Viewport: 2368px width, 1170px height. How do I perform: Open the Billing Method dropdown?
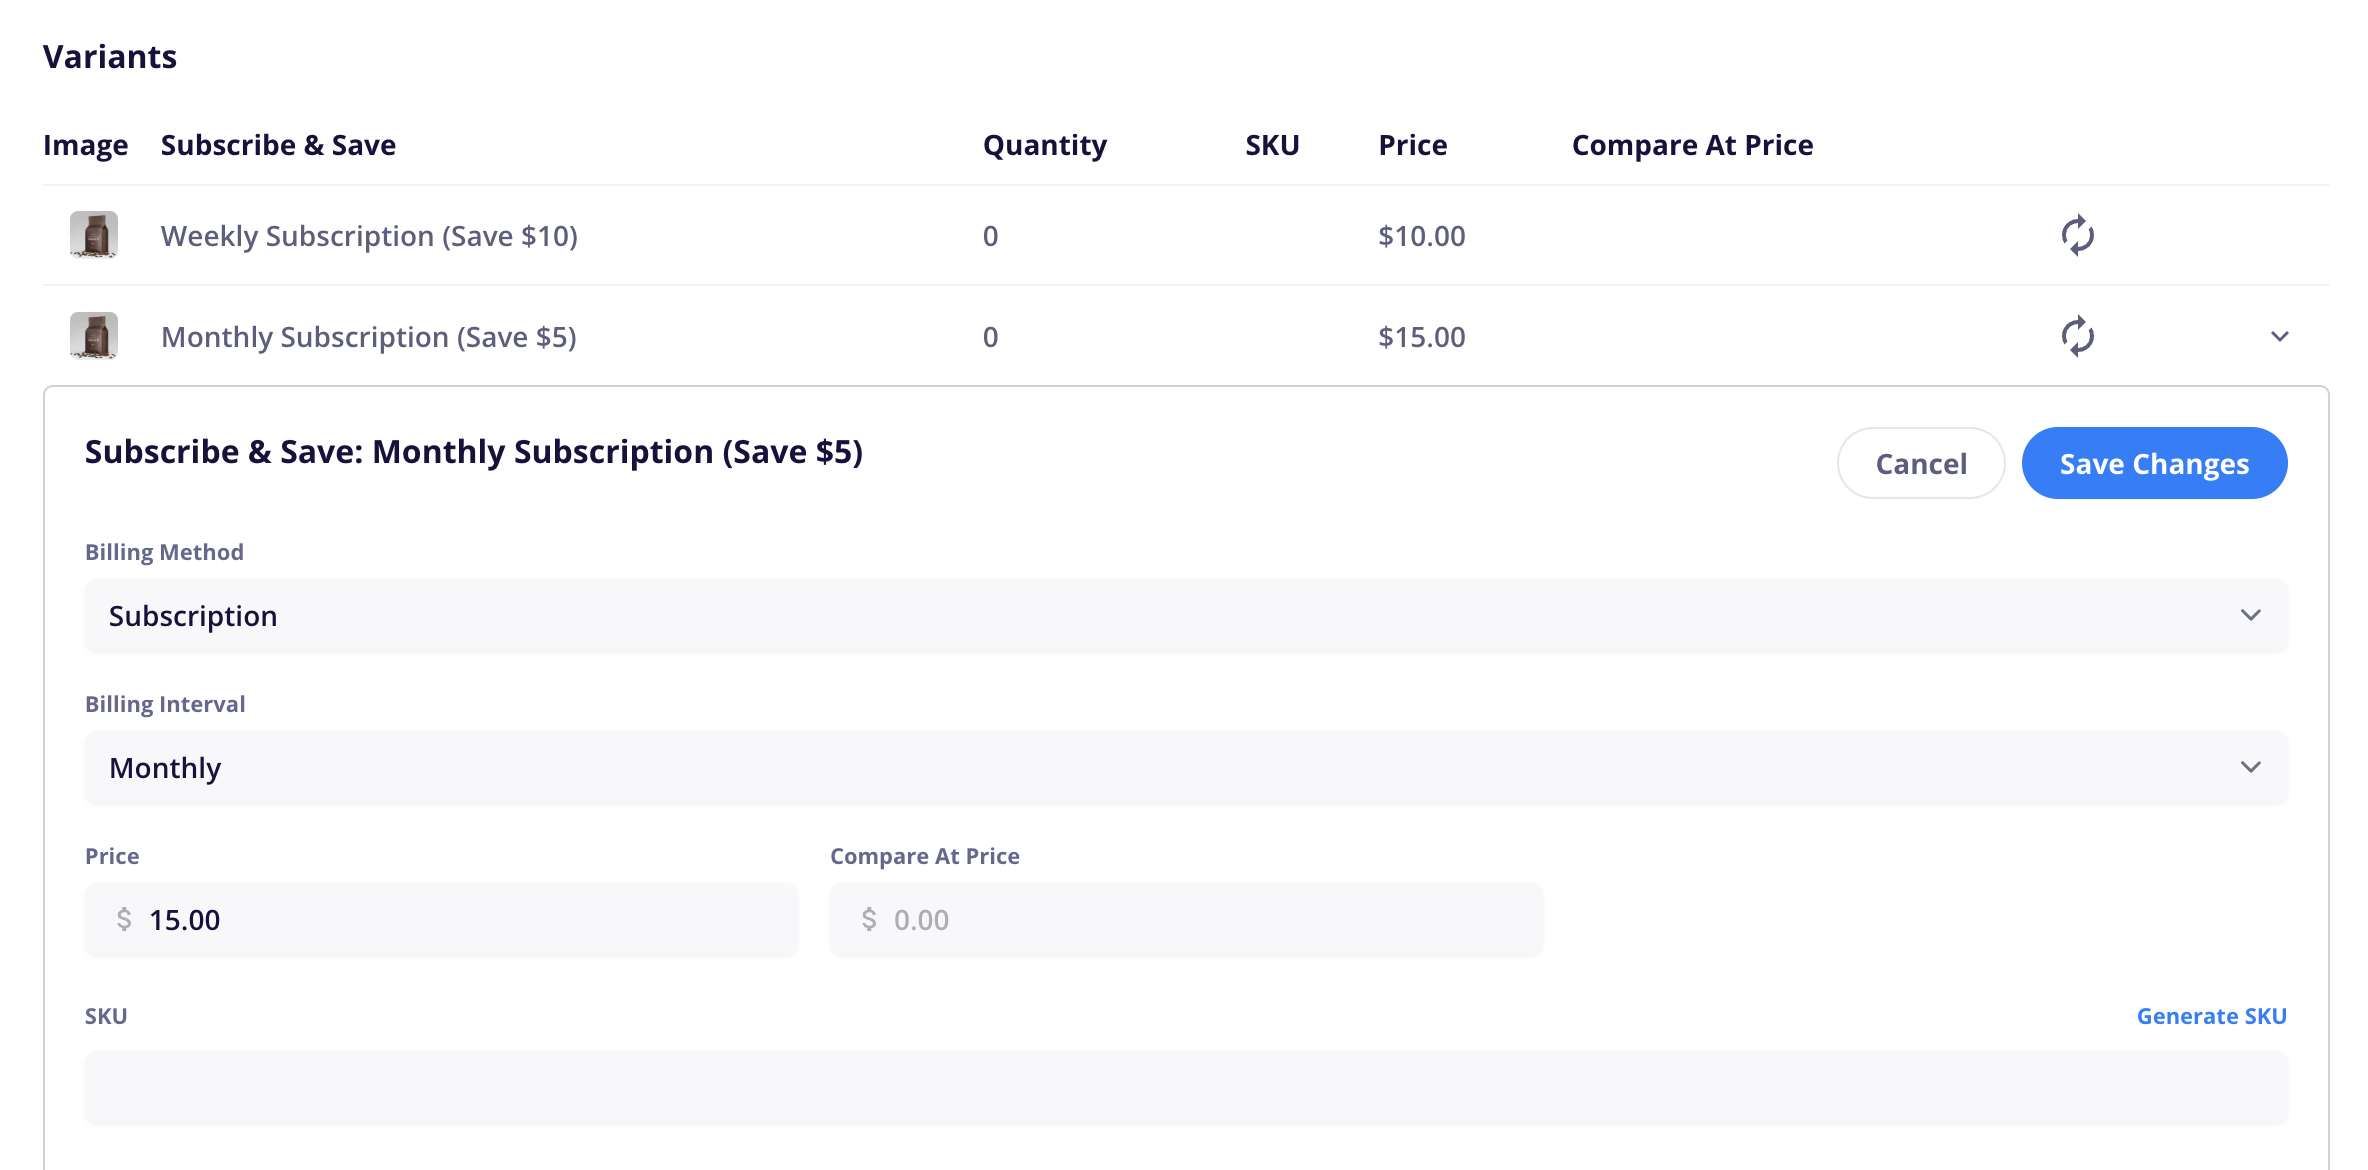pyautogui.click(x=1186, y=616)
